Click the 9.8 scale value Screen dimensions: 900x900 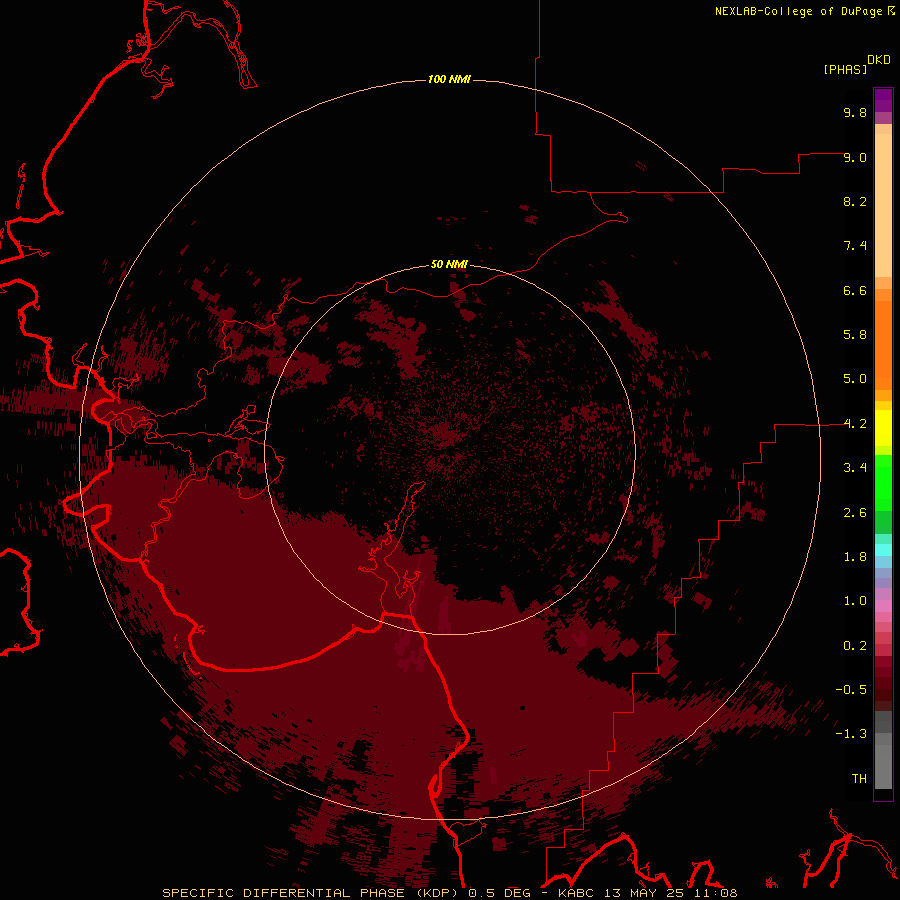coord(855,112)
